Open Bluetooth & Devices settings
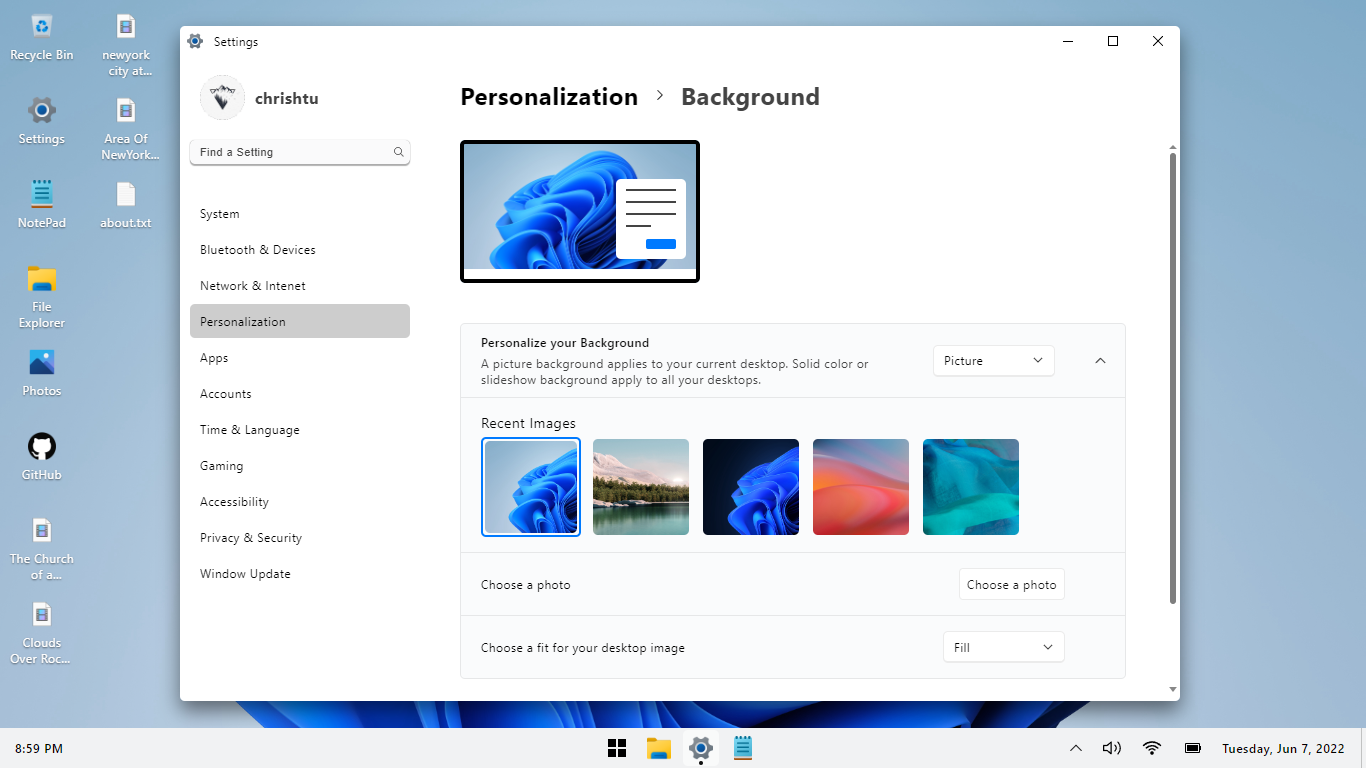Screen dimensions: 1366x768 258,250
